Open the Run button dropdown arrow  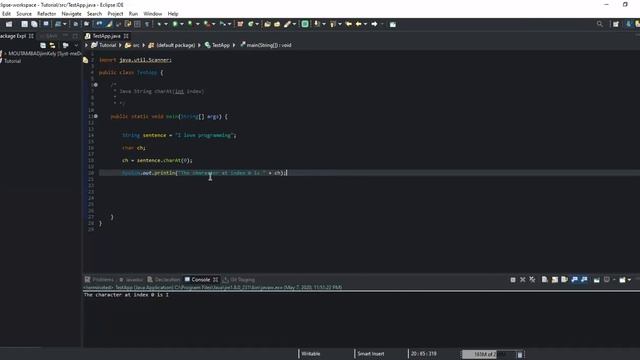182,24
